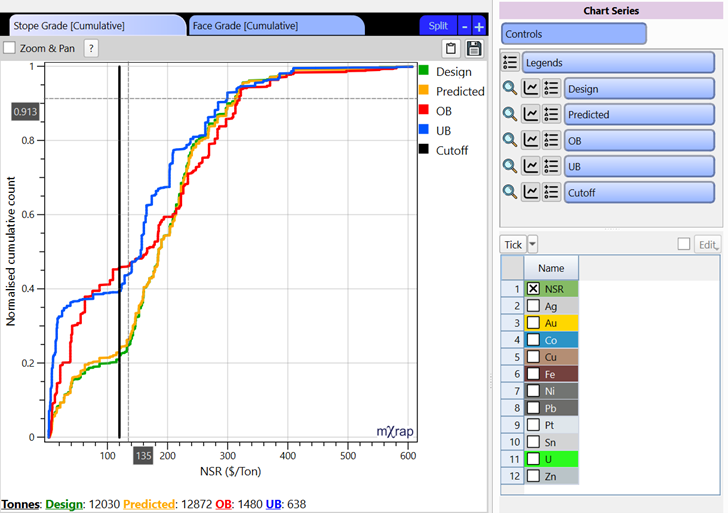The height and width of the screenshot is (513, 728).
Task: Click the question mark help button
Action: point(91,48)
